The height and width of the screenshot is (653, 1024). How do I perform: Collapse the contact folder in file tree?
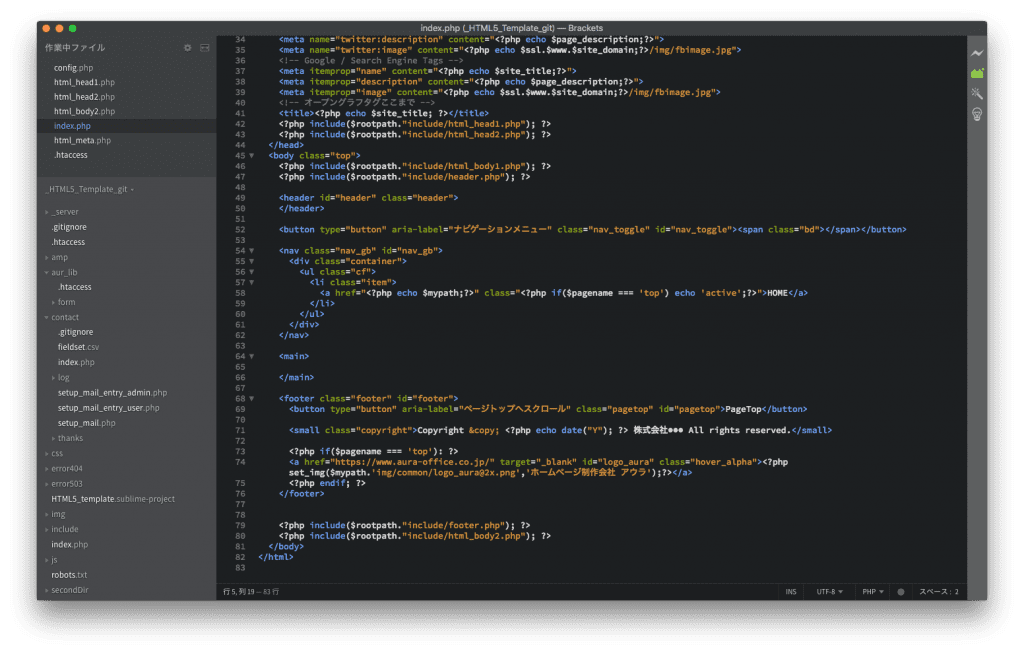tap(64, 317)
